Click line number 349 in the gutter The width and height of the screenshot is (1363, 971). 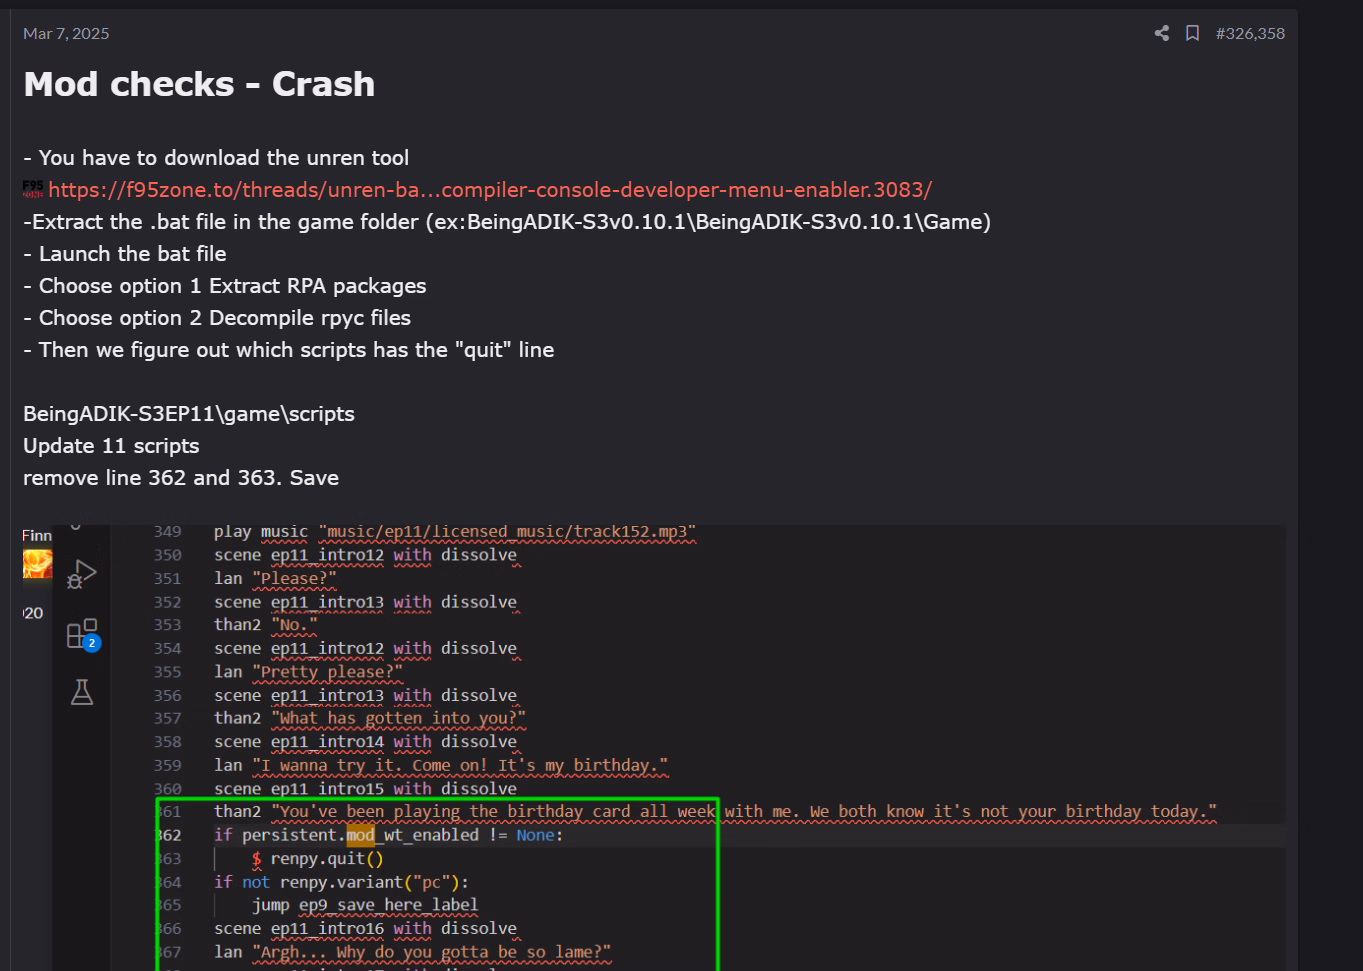point(168,532)
